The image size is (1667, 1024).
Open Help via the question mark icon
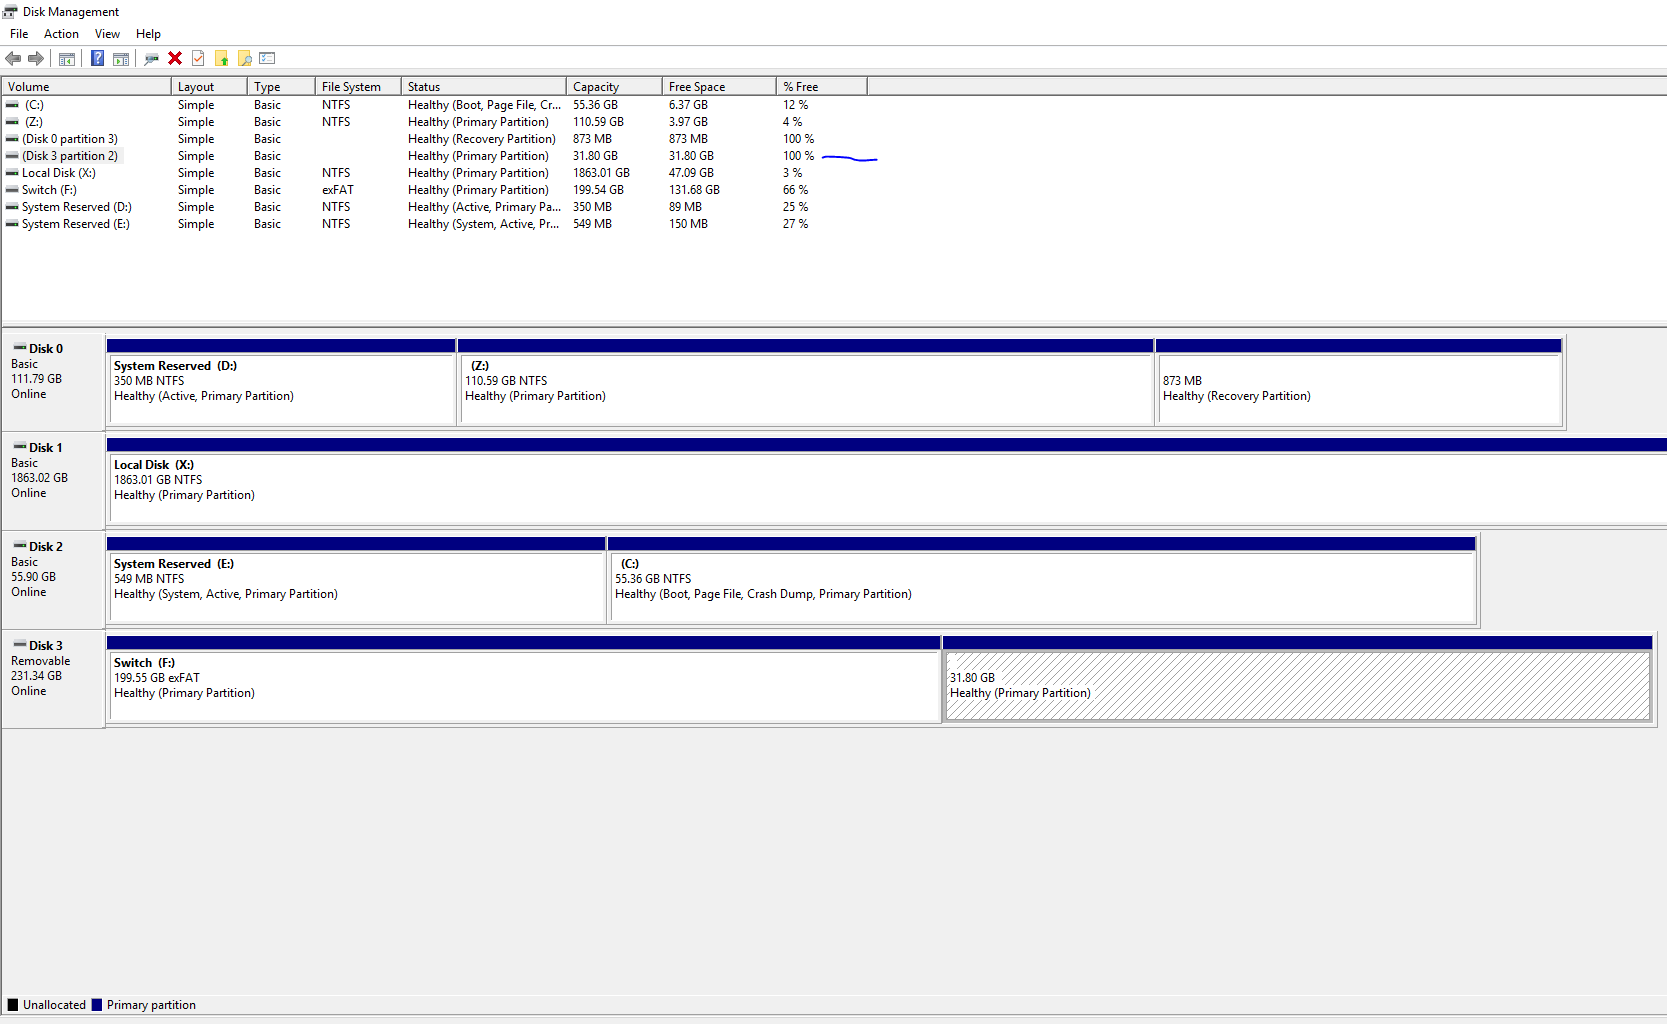(98, 58)
